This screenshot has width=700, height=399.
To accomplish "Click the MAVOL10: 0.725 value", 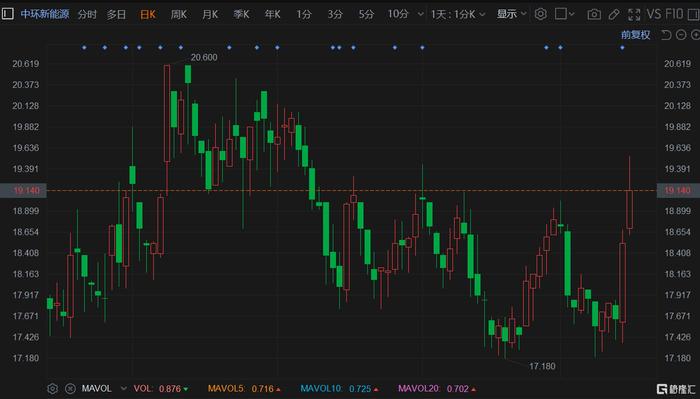I will coord(339,389).
